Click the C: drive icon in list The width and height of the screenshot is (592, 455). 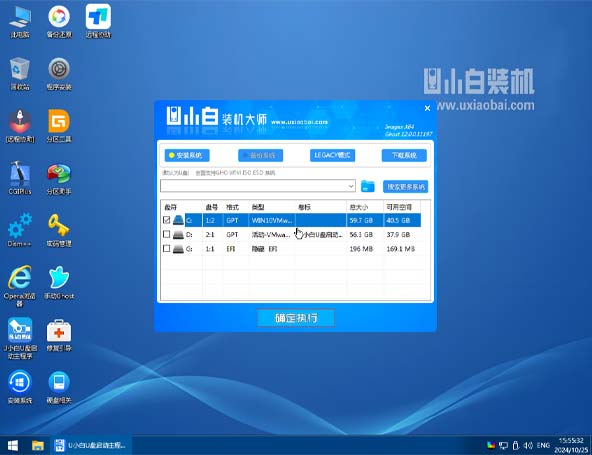click(178, 220)
